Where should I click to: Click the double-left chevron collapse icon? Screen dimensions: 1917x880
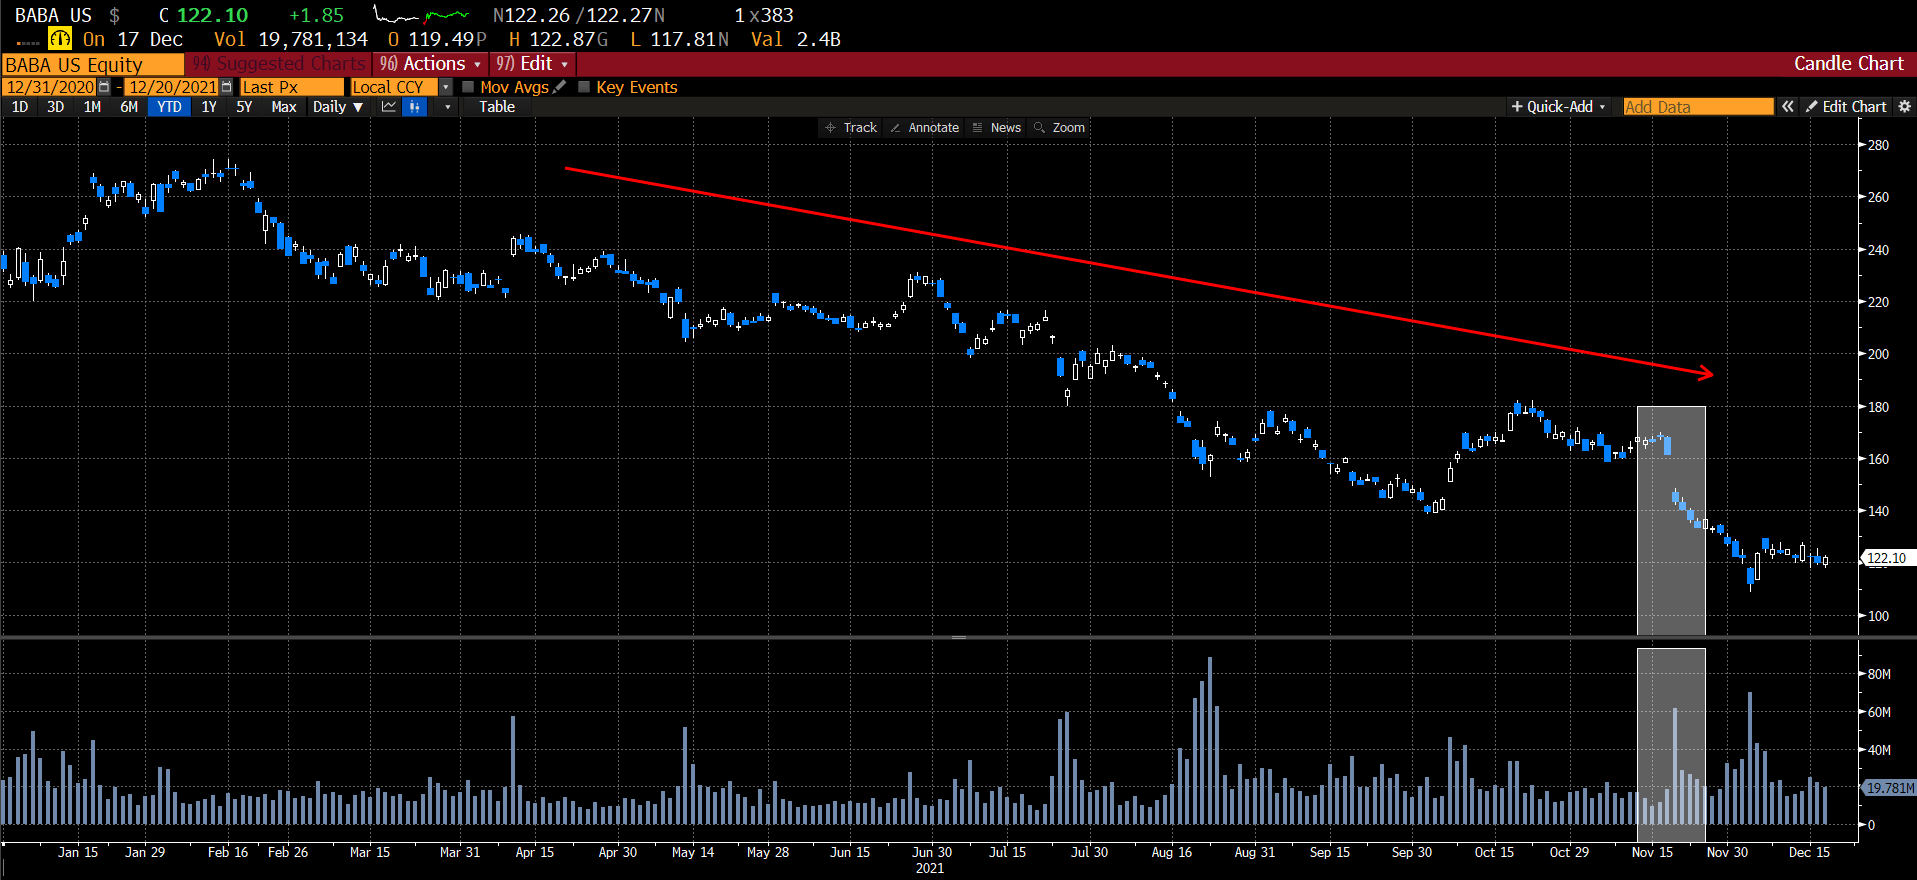pos(1787,107)
